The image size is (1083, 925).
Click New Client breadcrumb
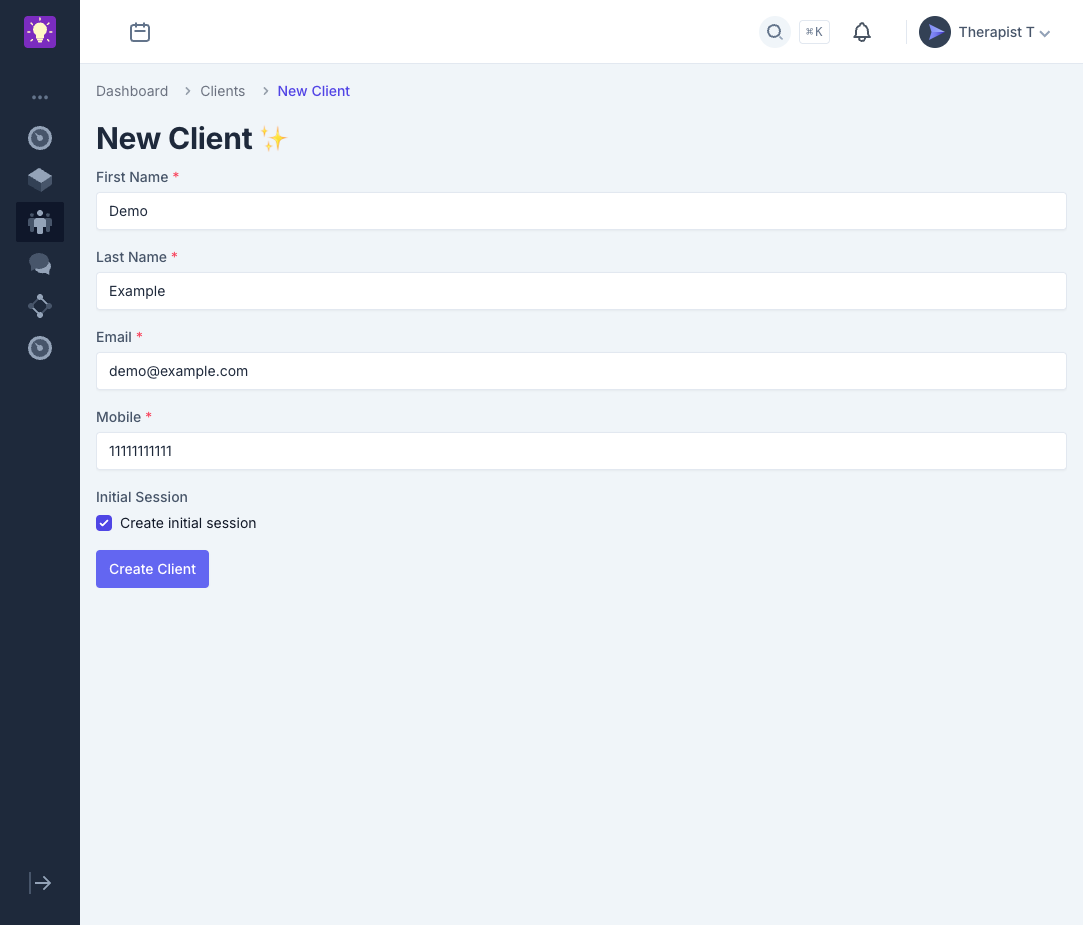click(x=314, y=91)
